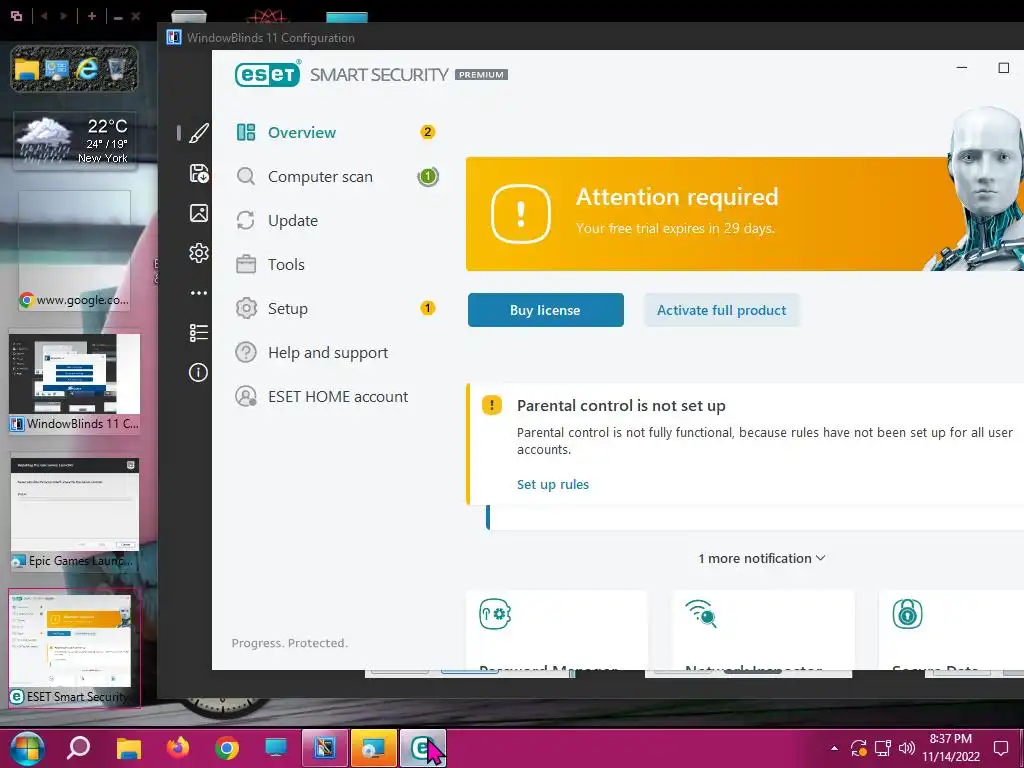The width and height of the screenshot is (1024, 768).
Task: Launch Internet Explorer from the desktop dock
Action: click(86, 69)
